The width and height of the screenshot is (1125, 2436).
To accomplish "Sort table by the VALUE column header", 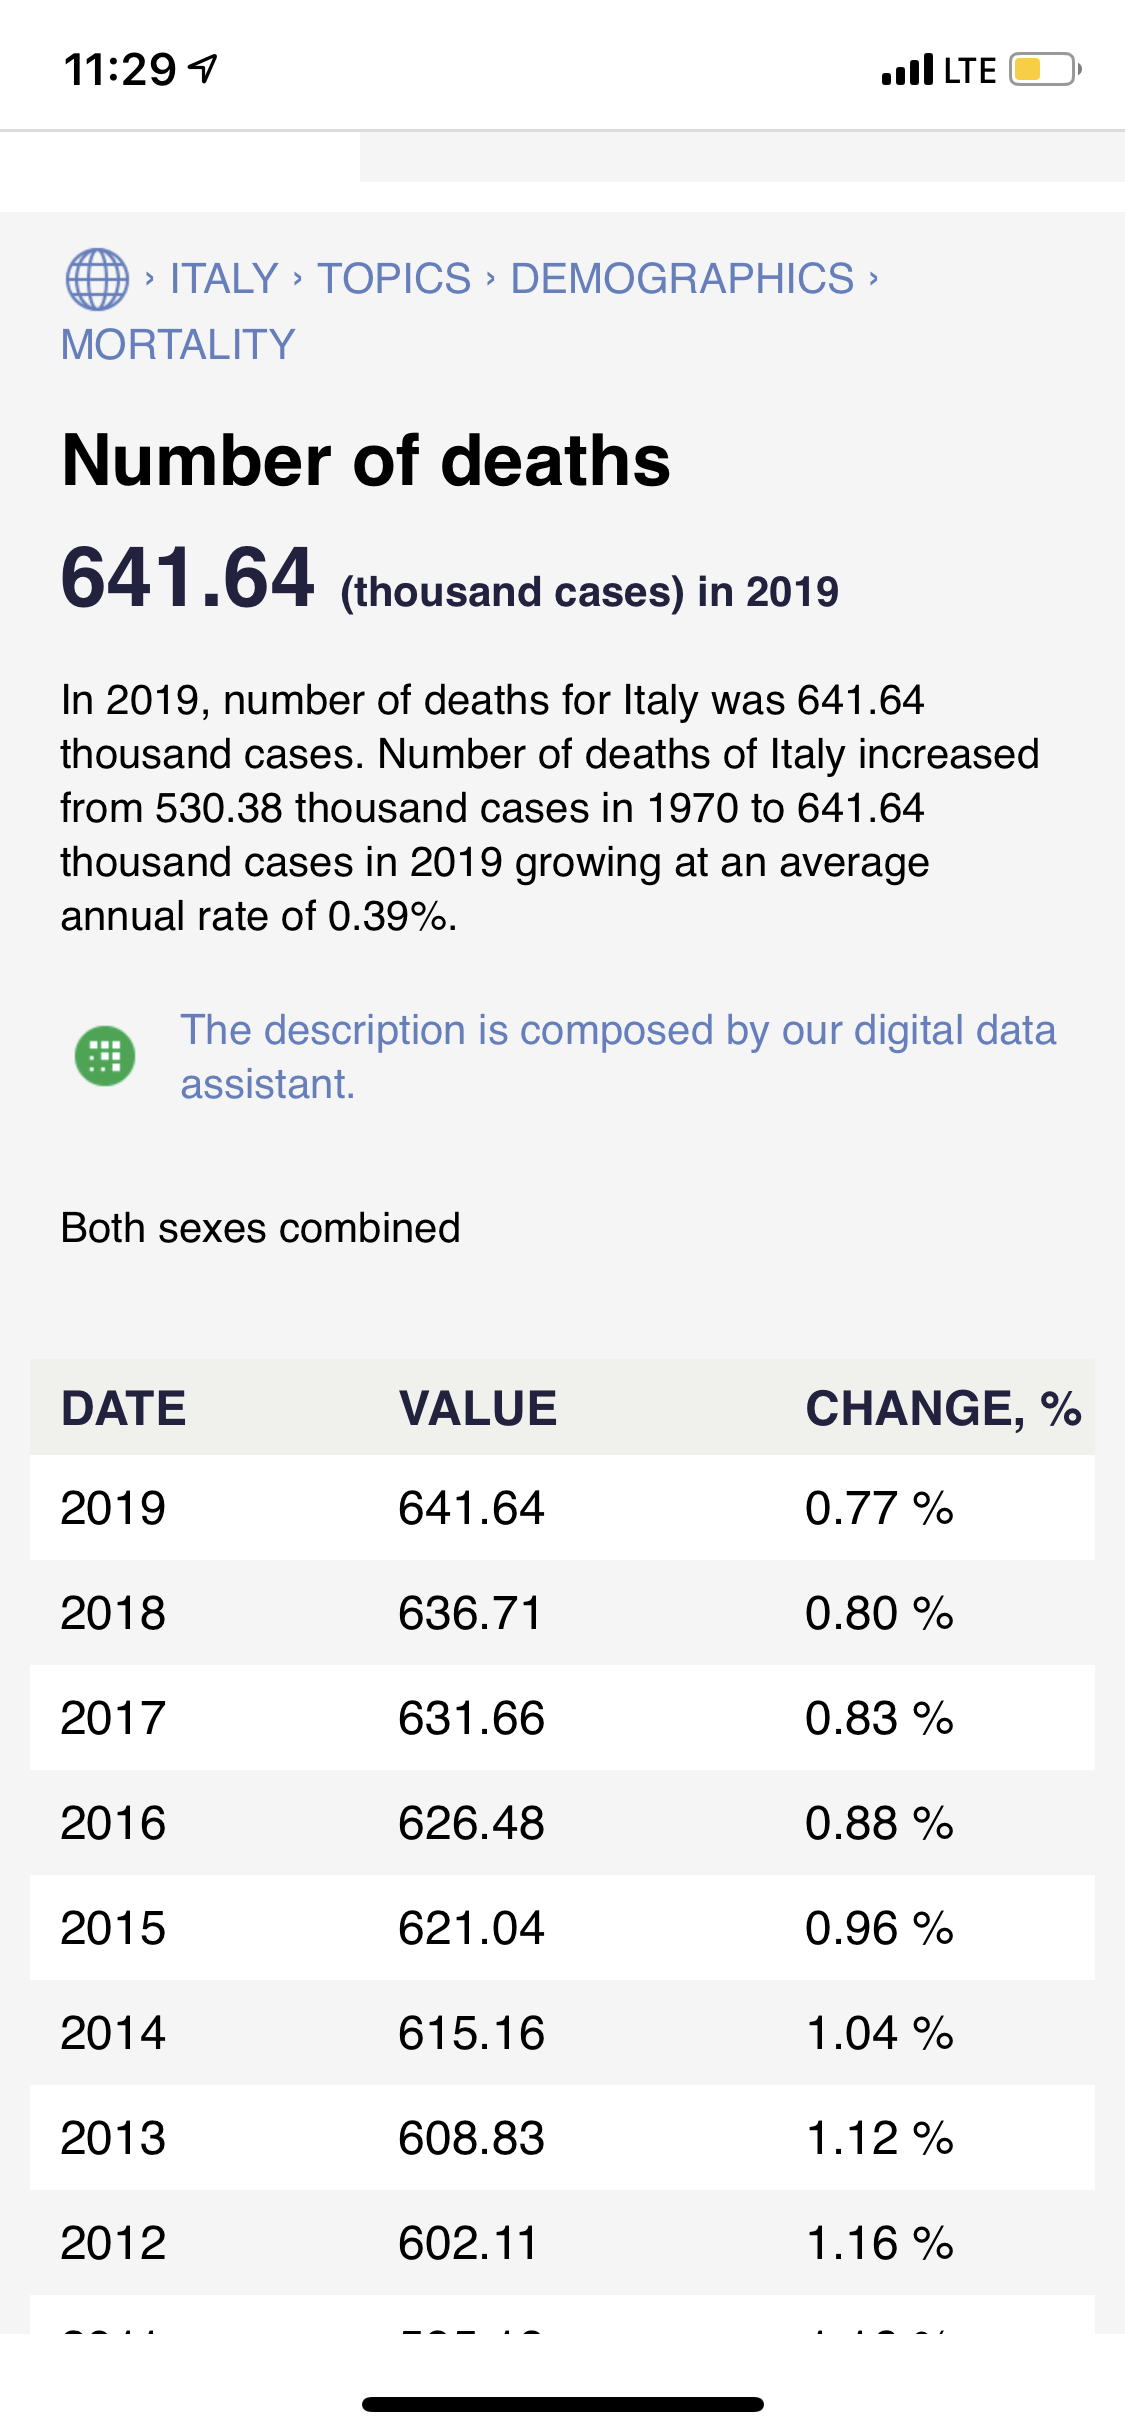I will (478, 1408).
